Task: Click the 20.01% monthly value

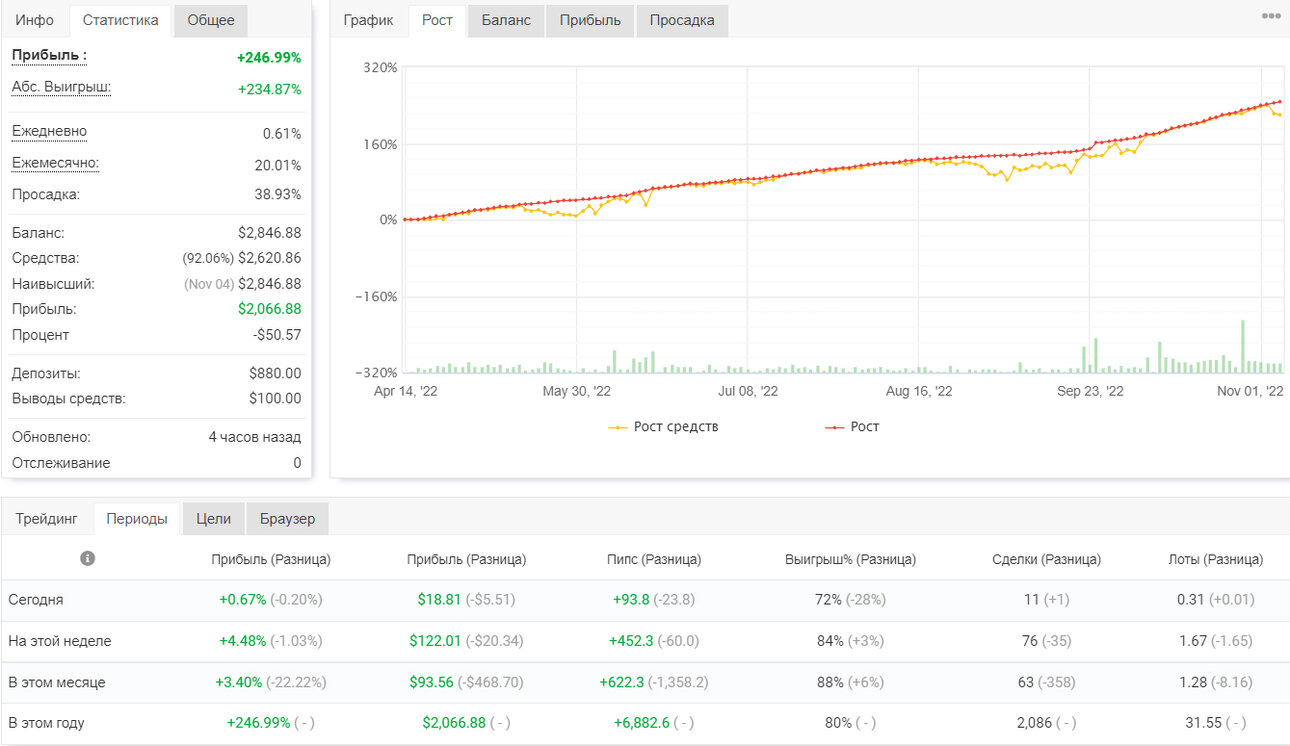Action: point(278,165)
